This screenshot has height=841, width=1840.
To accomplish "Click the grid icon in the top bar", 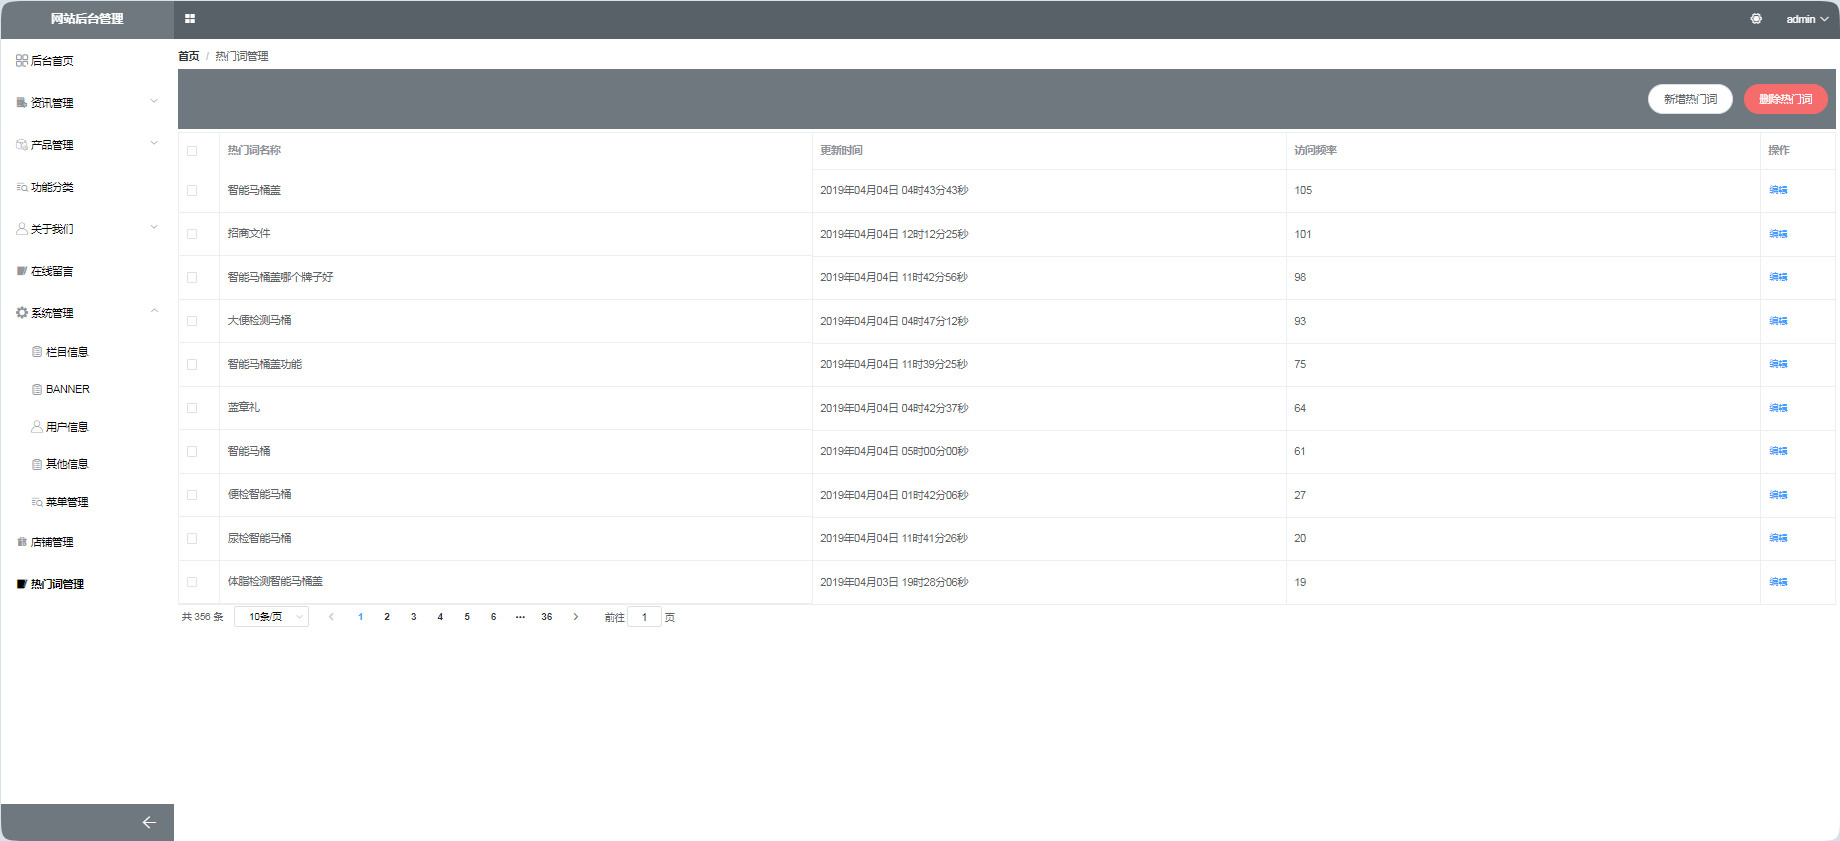I will [x=190, y=19].
